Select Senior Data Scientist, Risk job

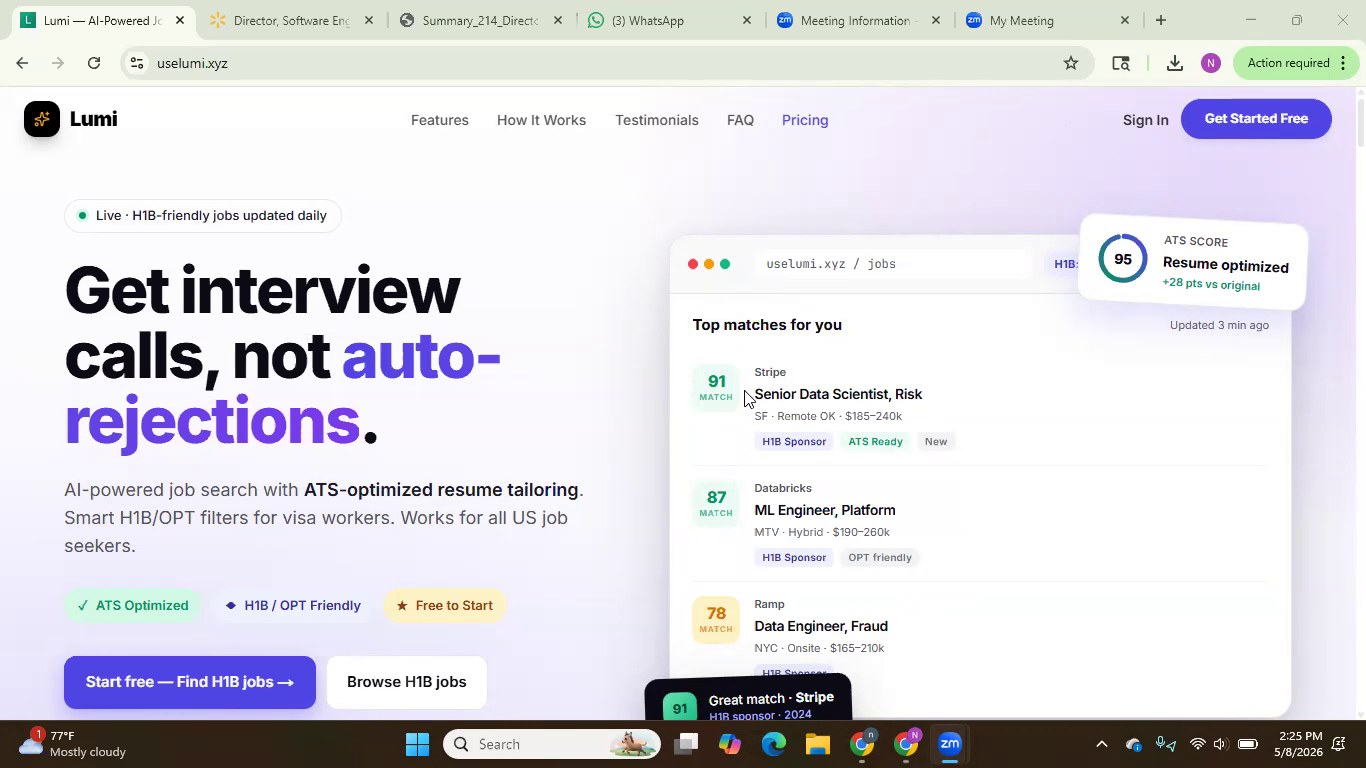point(838,394)
